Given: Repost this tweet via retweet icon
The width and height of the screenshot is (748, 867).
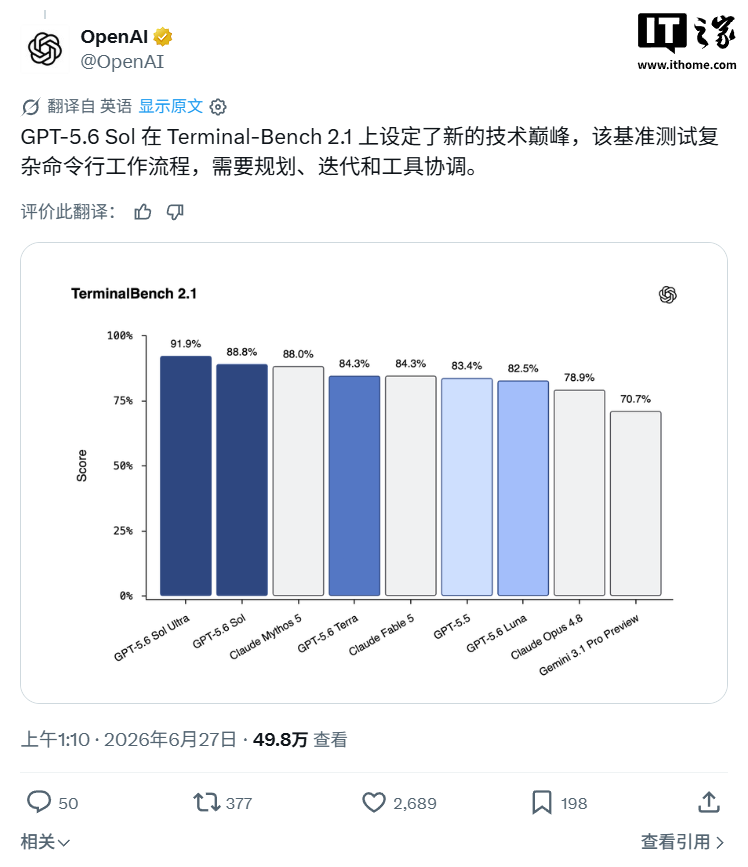Looking at the screenshot, I should coord(207,802).
